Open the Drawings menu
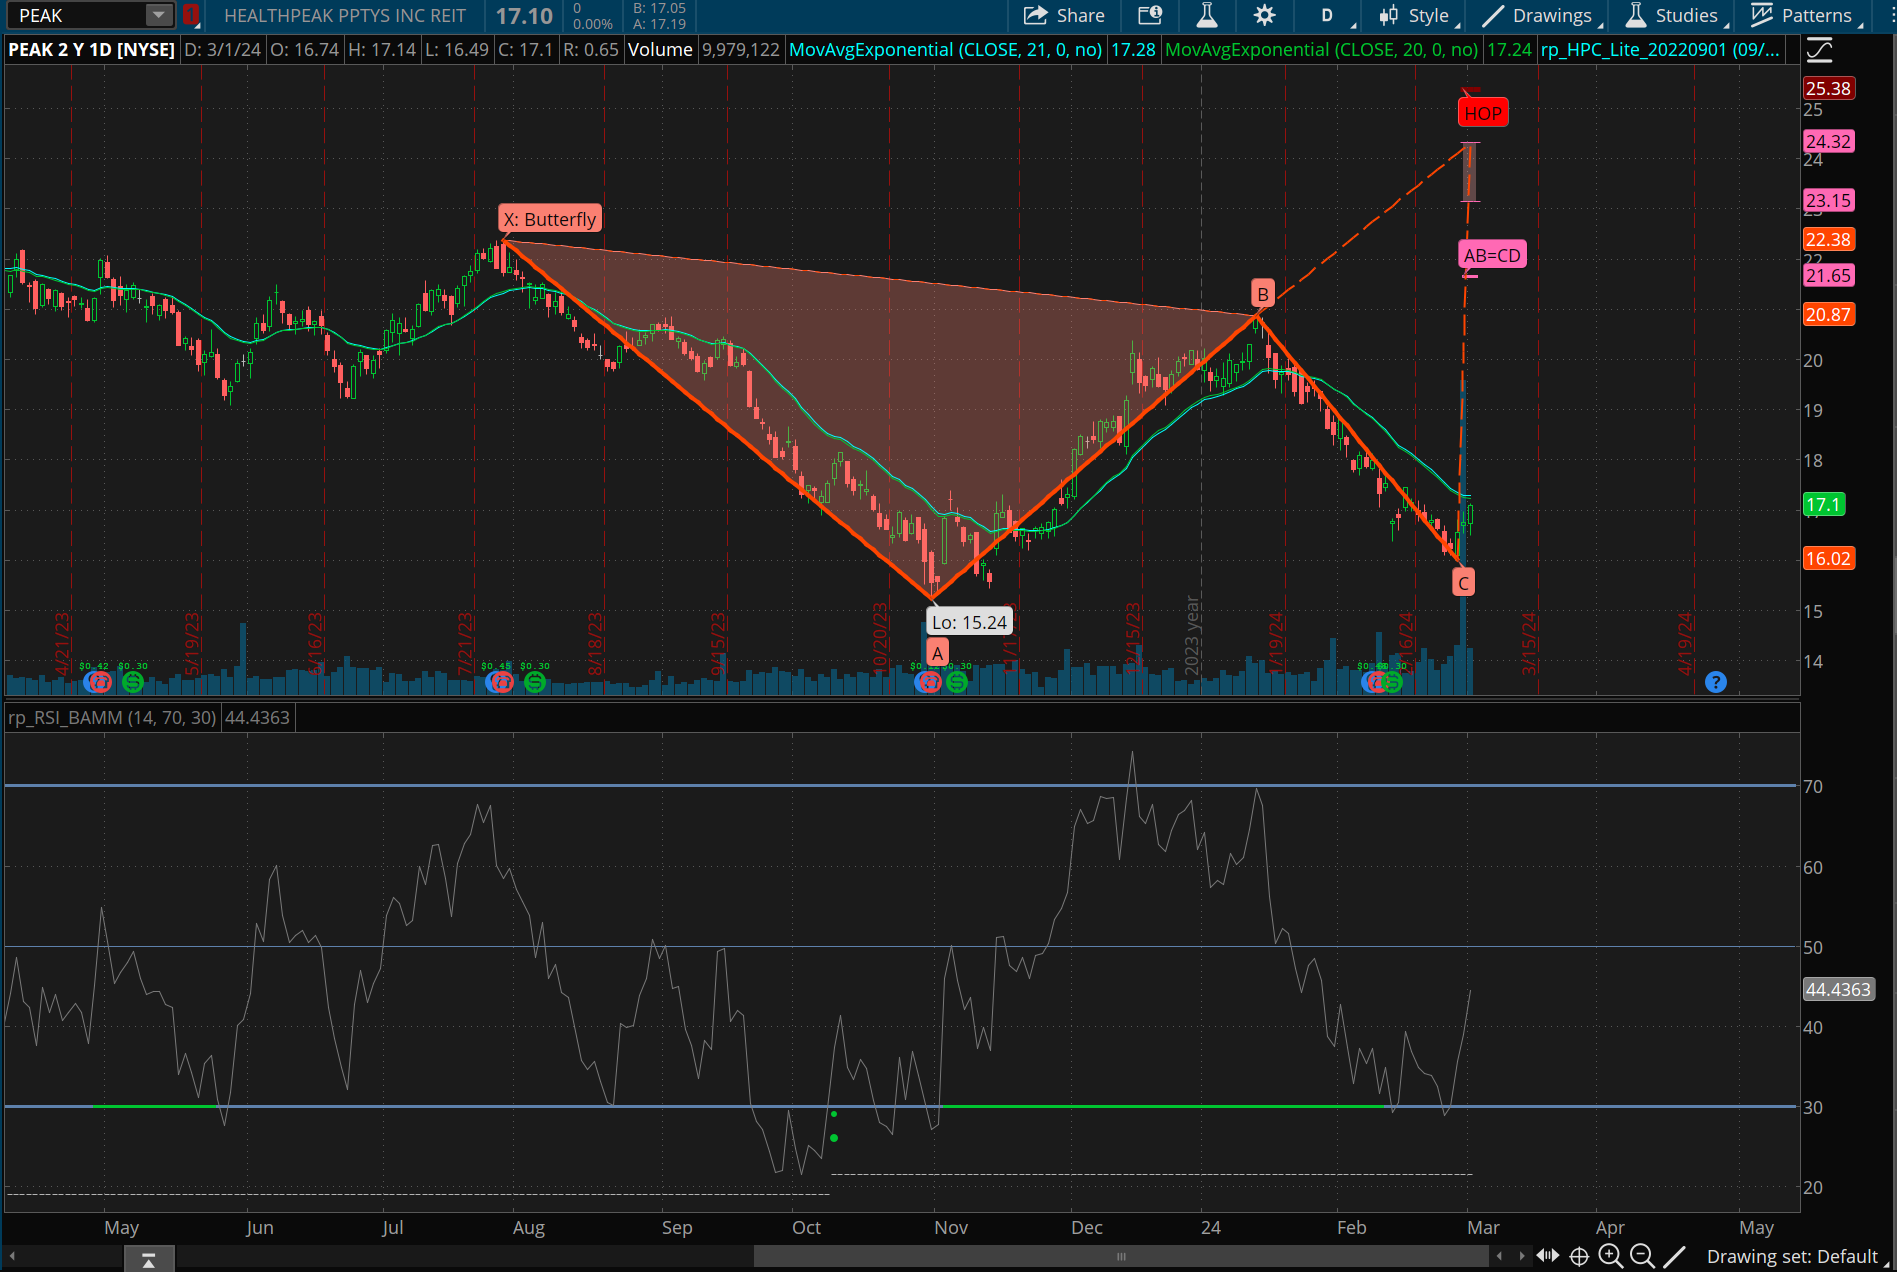Image resolution: width=1897 pixels, height=1272 pixels. tap(1542, 16)
